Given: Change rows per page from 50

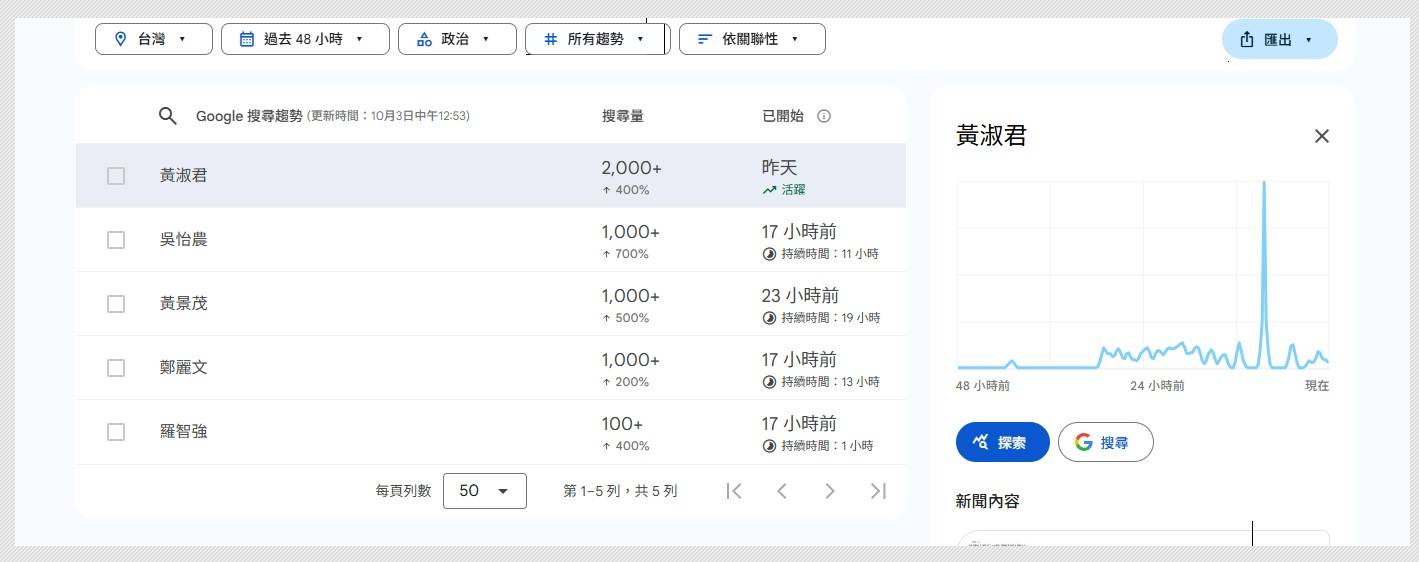Looking at the screenshot, I should [x=484, y=491].
